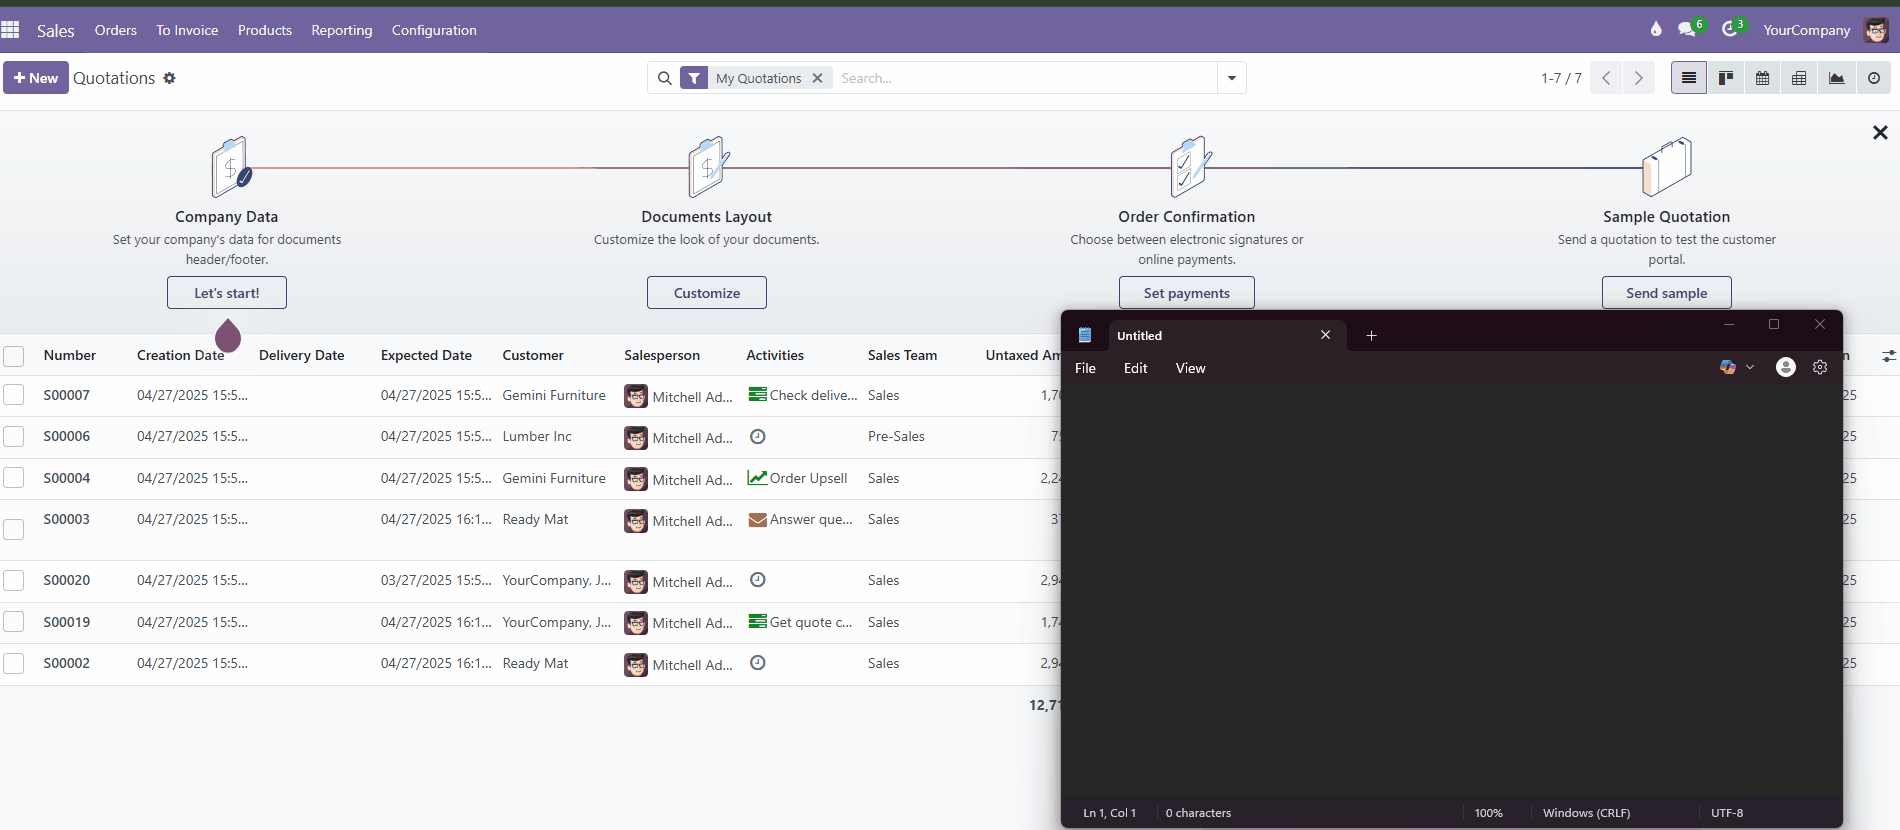
Task: Click Let's start! button
Action: [227, 293]
